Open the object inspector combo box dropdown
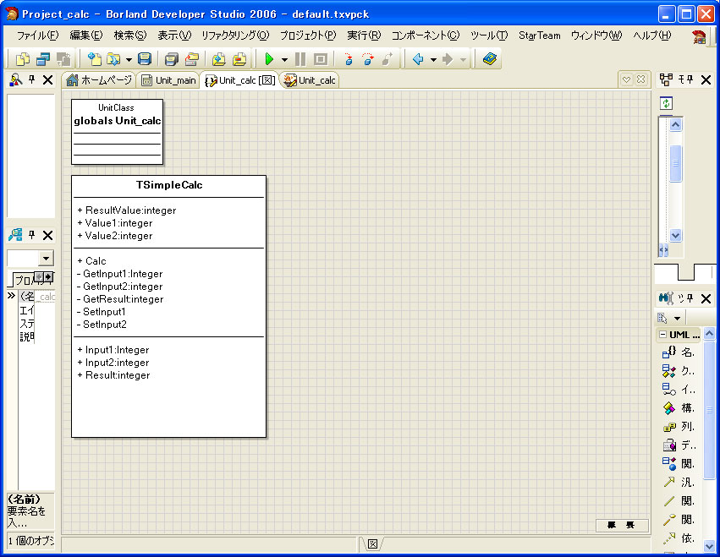This screenshot has height=557, width=720. tap(45, 259)
